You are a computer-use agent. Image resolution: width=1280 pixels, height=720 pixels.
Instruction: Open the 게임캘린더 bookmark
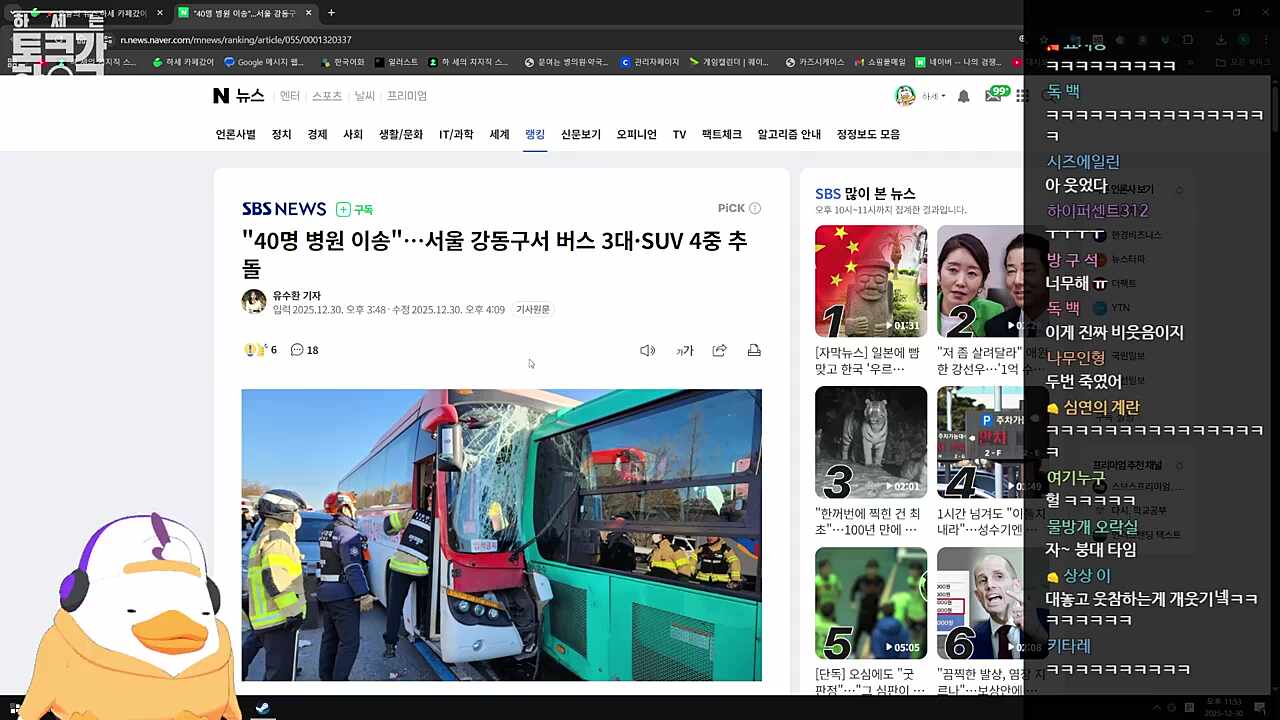(729, 62)
